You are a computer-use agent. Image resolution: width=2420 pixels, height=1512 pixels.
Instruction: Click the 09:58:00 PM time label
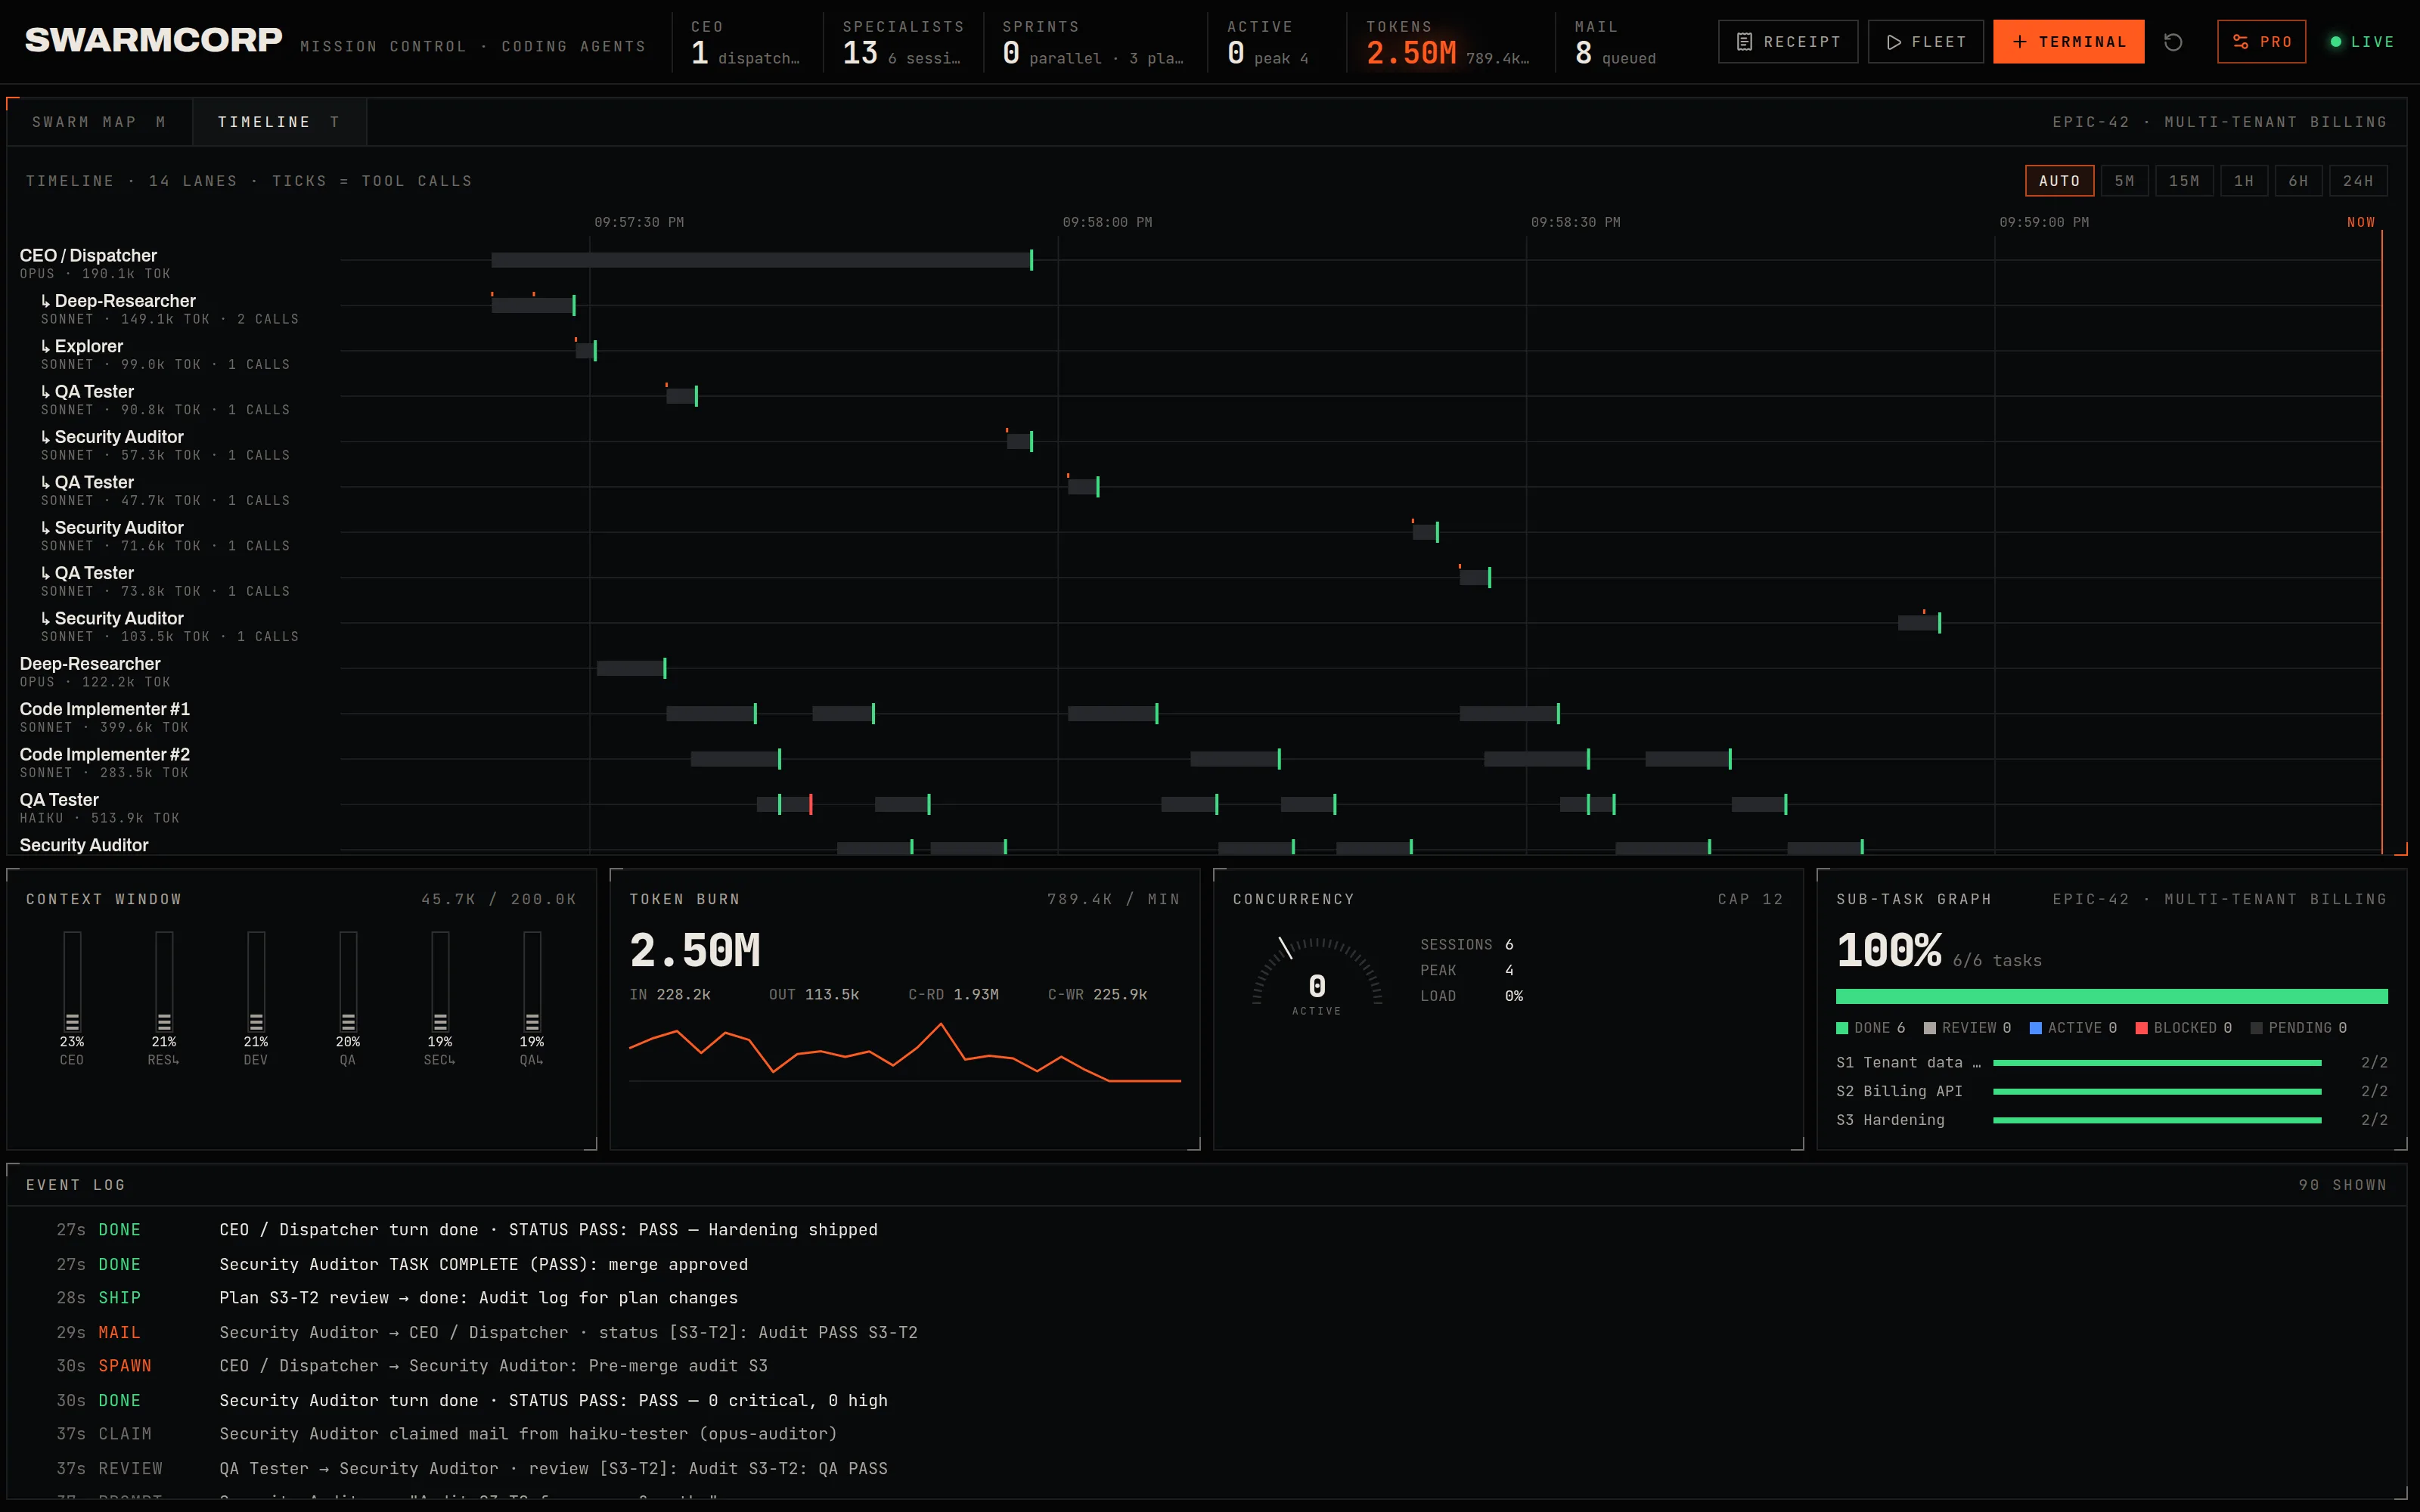(1107, 222)
